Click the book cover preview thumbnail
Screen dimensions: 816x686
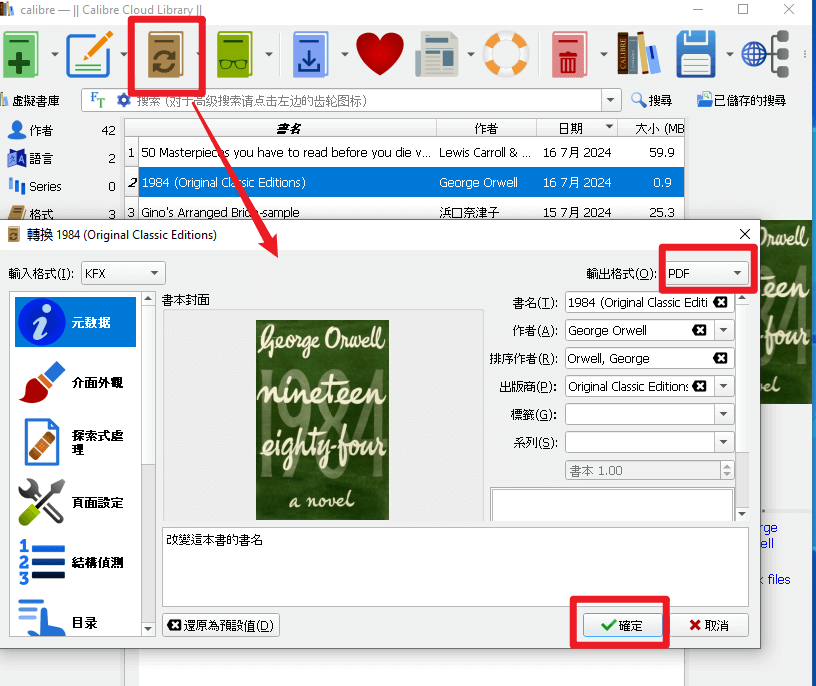point(322,420)
